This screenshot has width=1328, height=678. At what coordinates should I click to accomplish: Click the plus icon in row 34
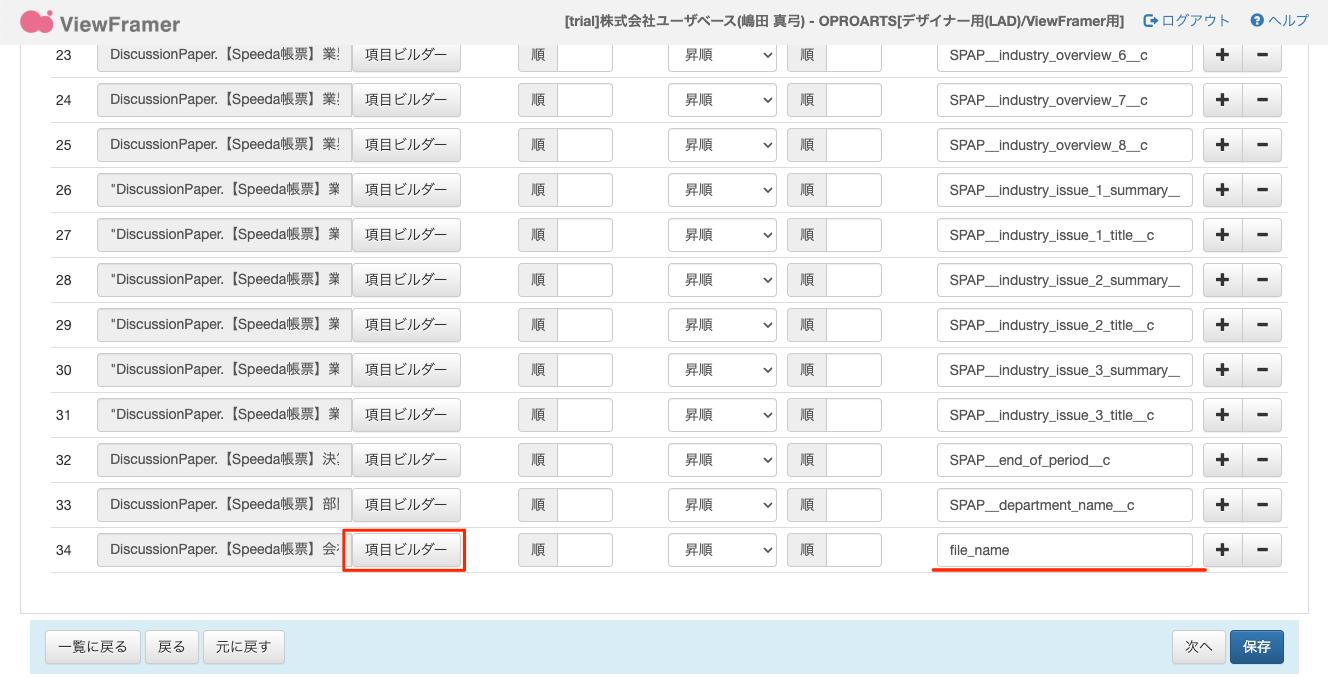pos(1222,550)
